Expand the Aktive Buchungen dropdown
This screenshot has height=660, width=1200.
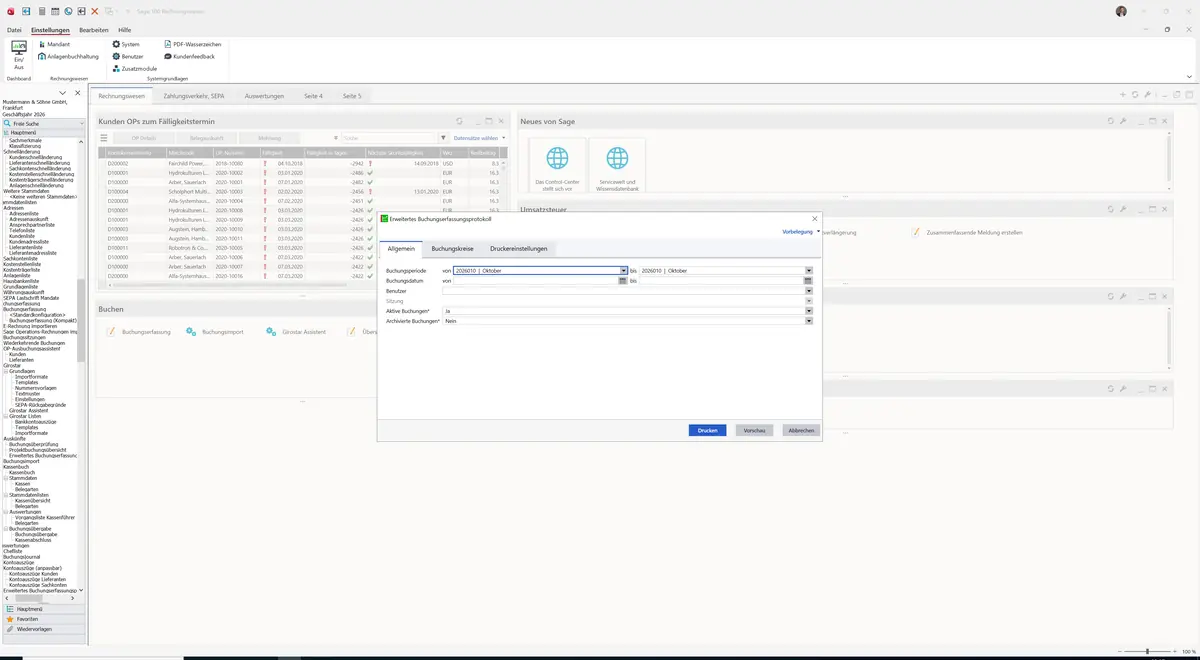[x=809, y=311]
